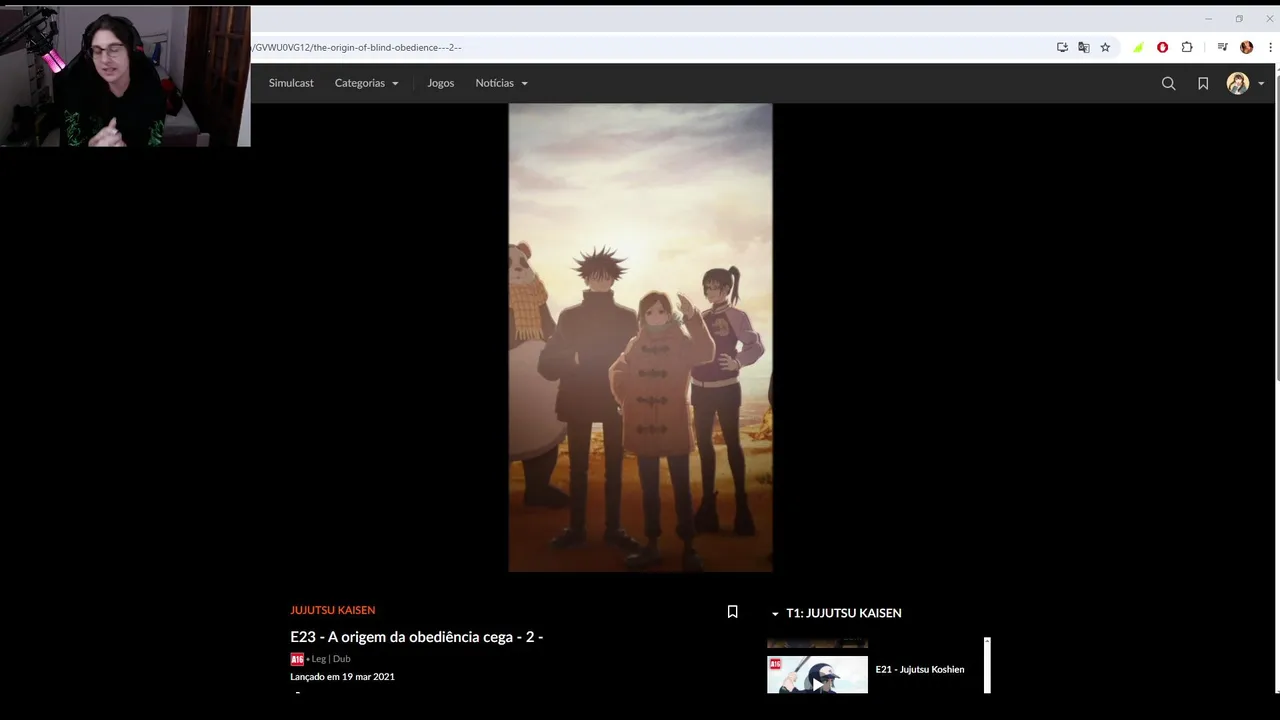Image resolution: width=1280 pixels, height=720 pixels.
Task: Open the JUJUTSU KAISEN series link
Action: click(332, 610)
